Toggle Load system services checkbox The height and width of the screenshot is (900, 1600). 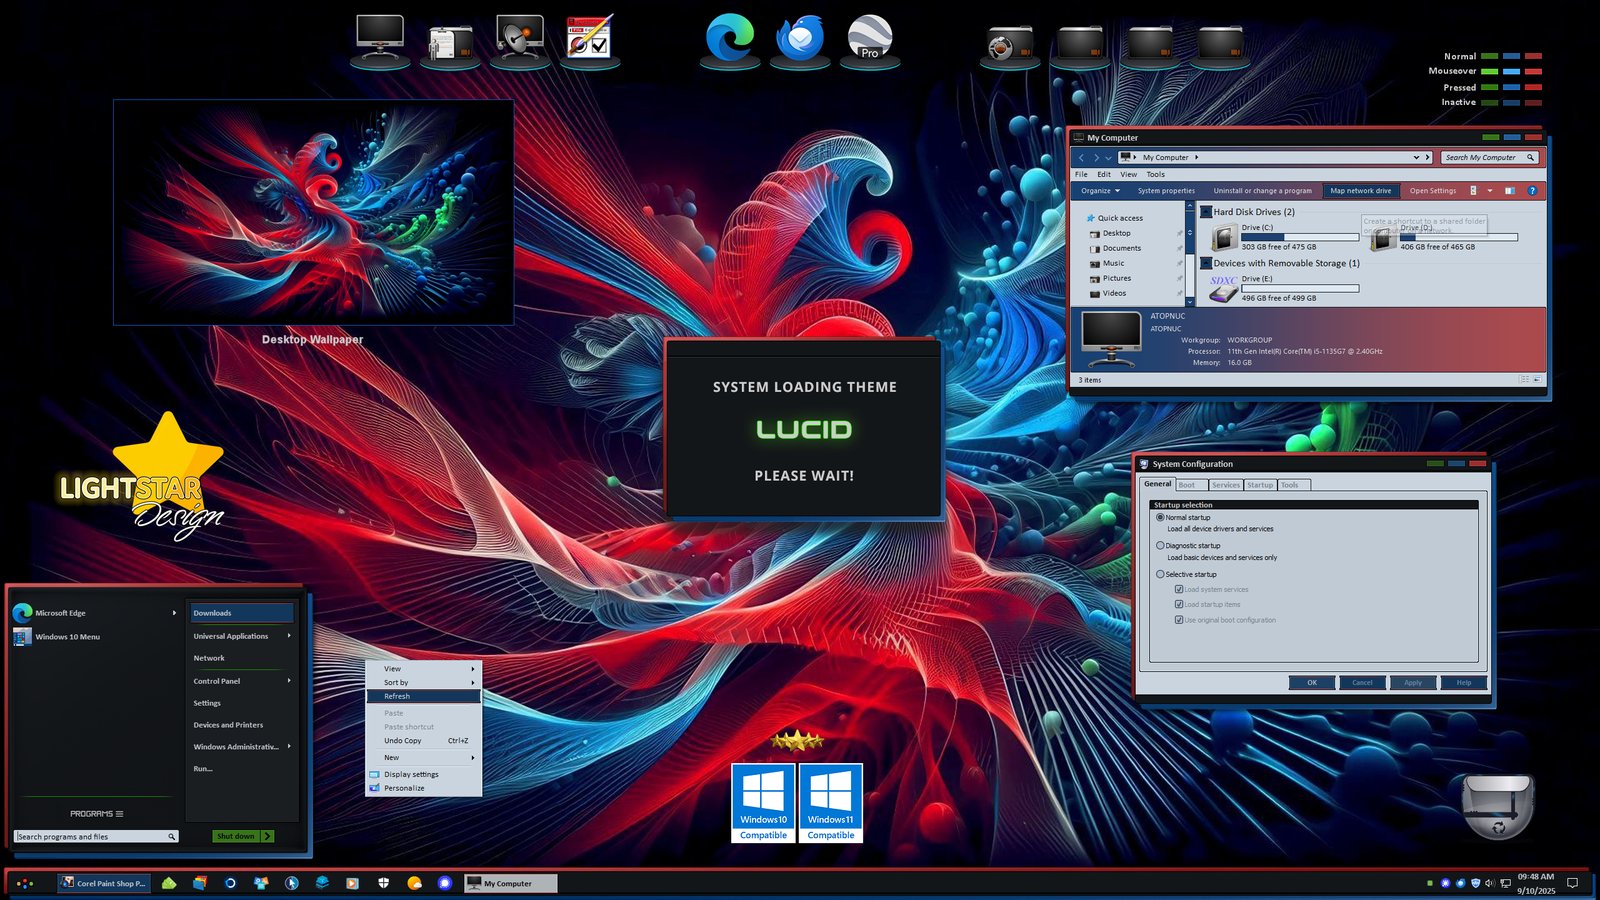pos(1179,589)
